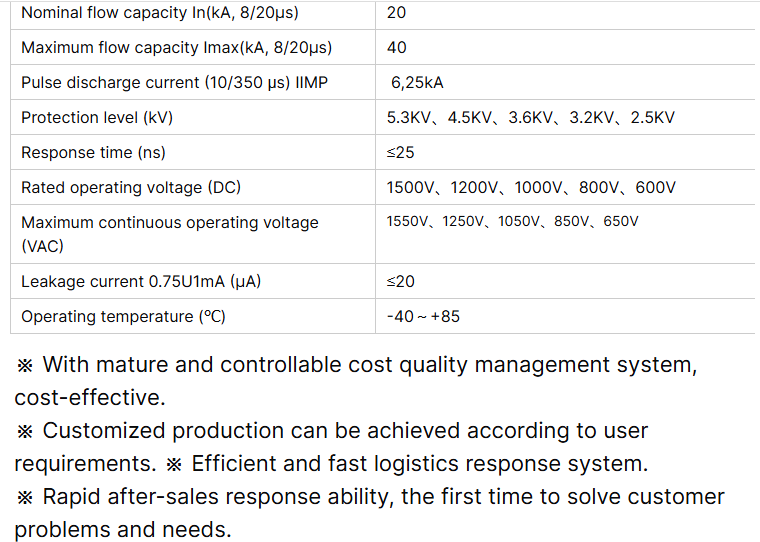Select the Pulse discharge current IIMP label
Screen dimensions: 760x542
click(x=174, y=83)
